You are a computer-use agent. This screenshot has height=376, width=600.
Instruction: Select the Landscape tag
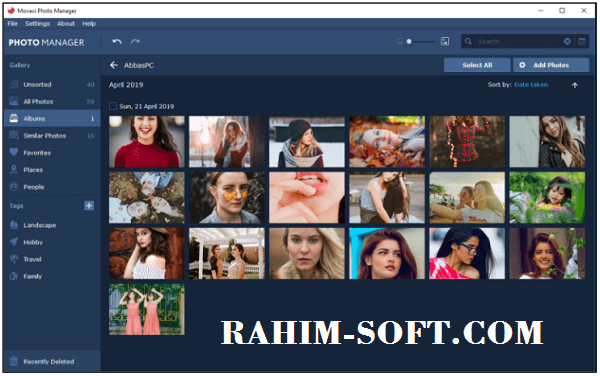click(x=52, y=225)
